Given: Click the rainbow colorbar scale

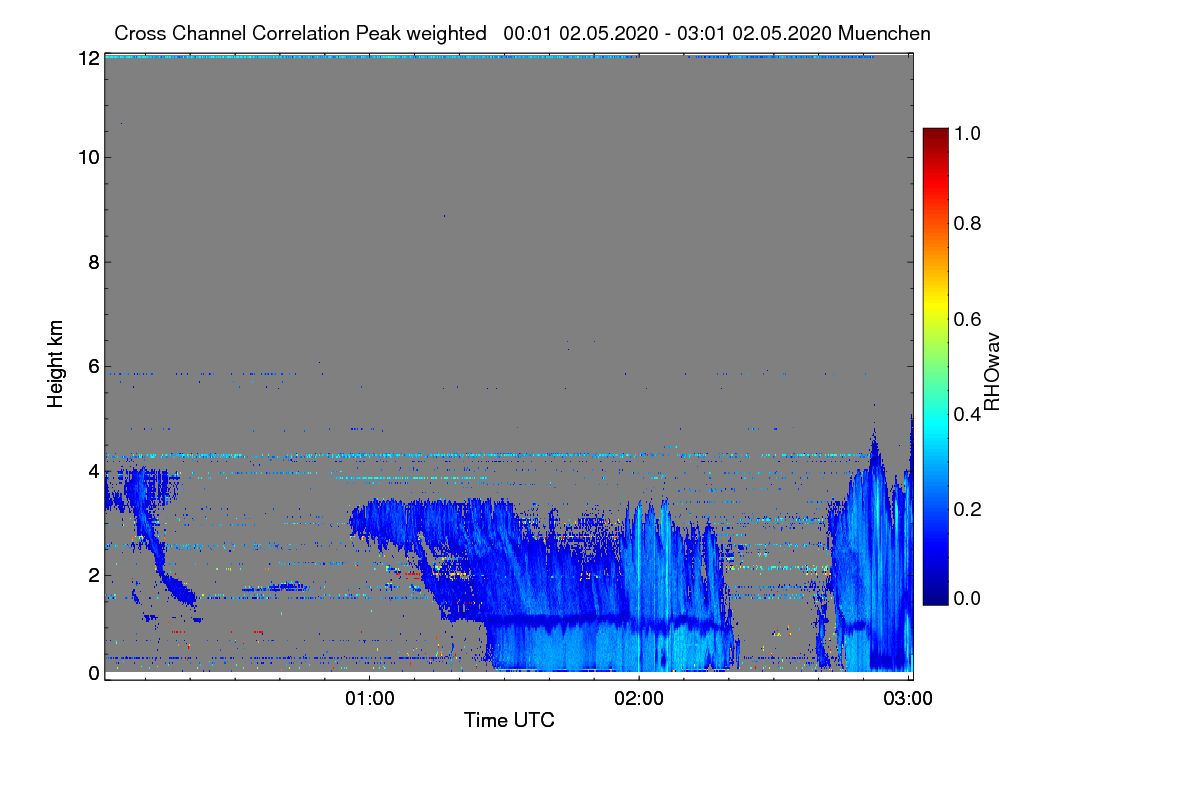Looking at the screenshot, I should [x=934, y=366].
